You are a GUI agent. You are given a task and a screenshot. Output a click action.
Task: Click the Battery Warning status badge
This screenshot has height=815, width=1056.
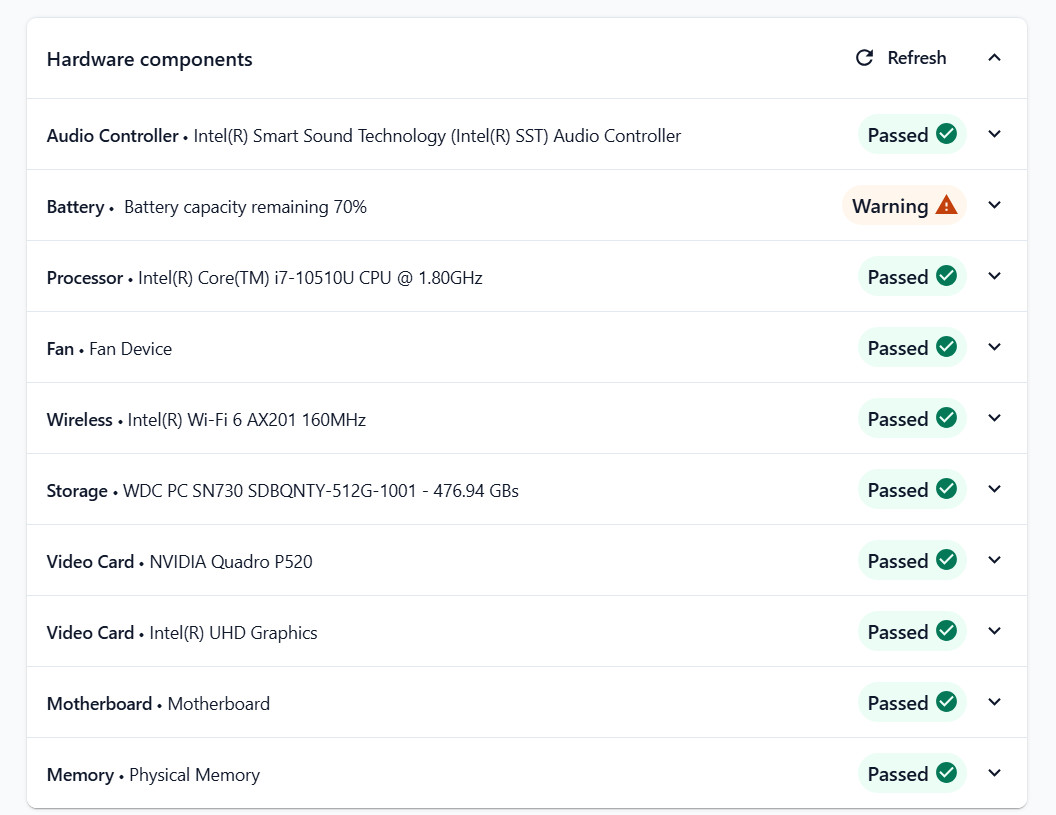click(x=904, y=205)
